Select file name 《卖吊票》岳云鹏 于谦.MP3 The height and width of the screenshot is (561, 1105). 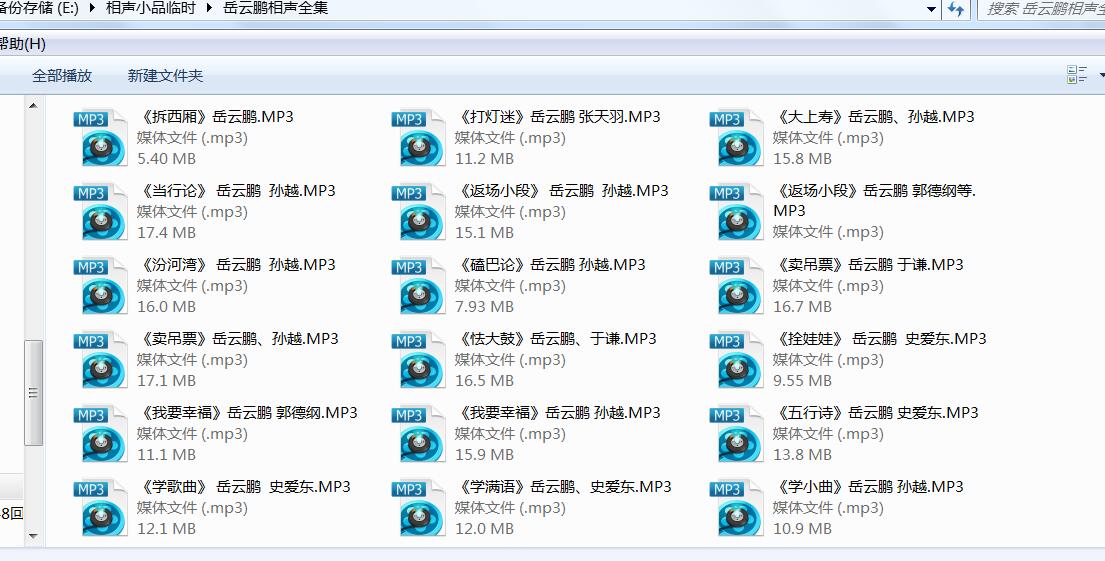coord(868,265)
